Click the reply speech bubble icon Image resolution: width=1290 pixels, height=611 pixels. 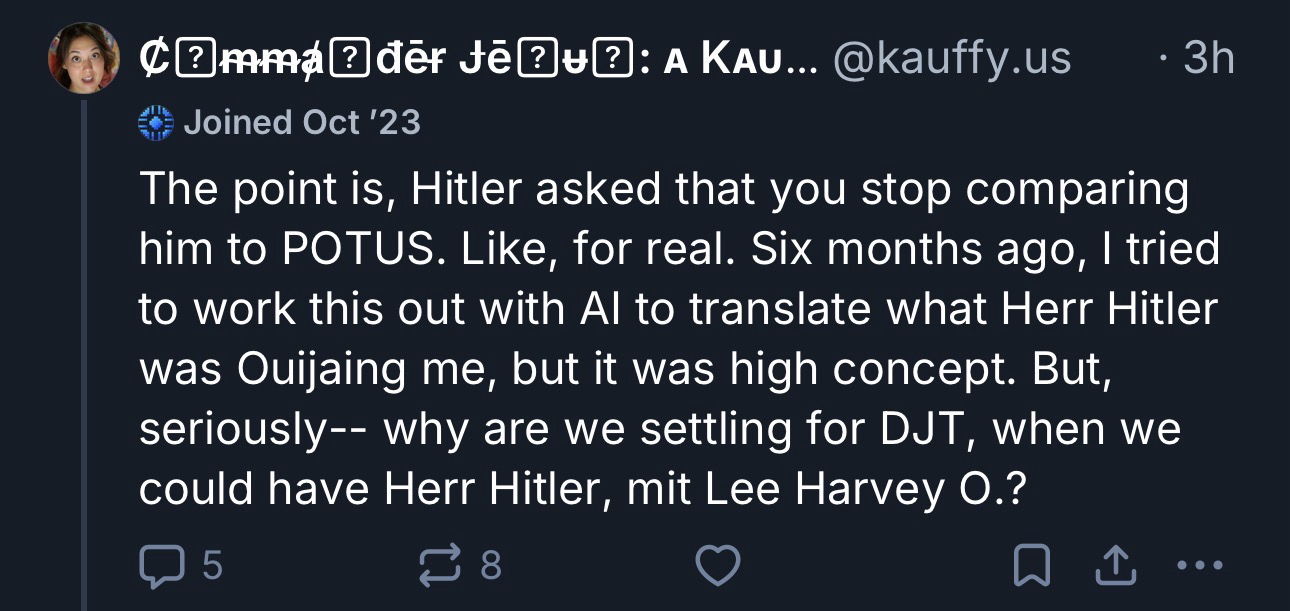(x=160, y=567)
